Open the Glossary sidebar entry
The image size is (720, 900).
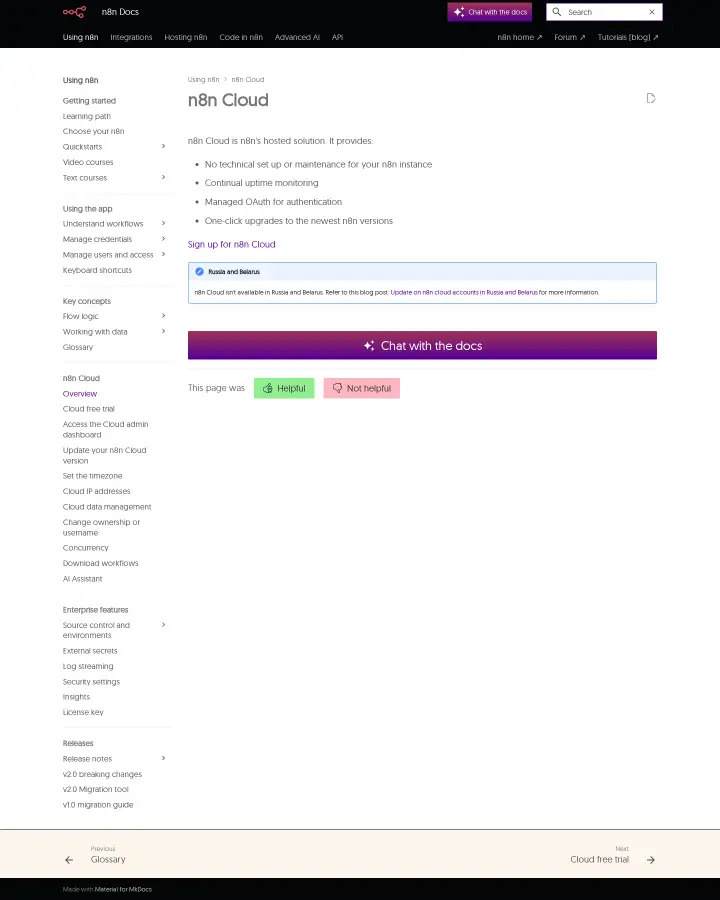(78, 347)
